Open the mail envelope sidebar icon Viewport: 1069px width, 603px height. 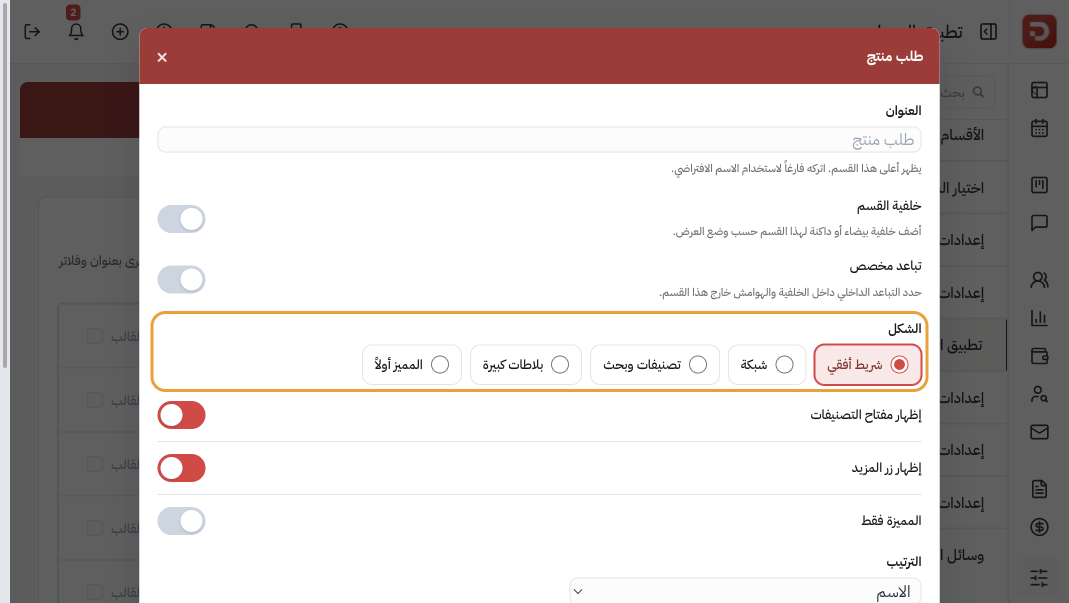pos(1039,432)
